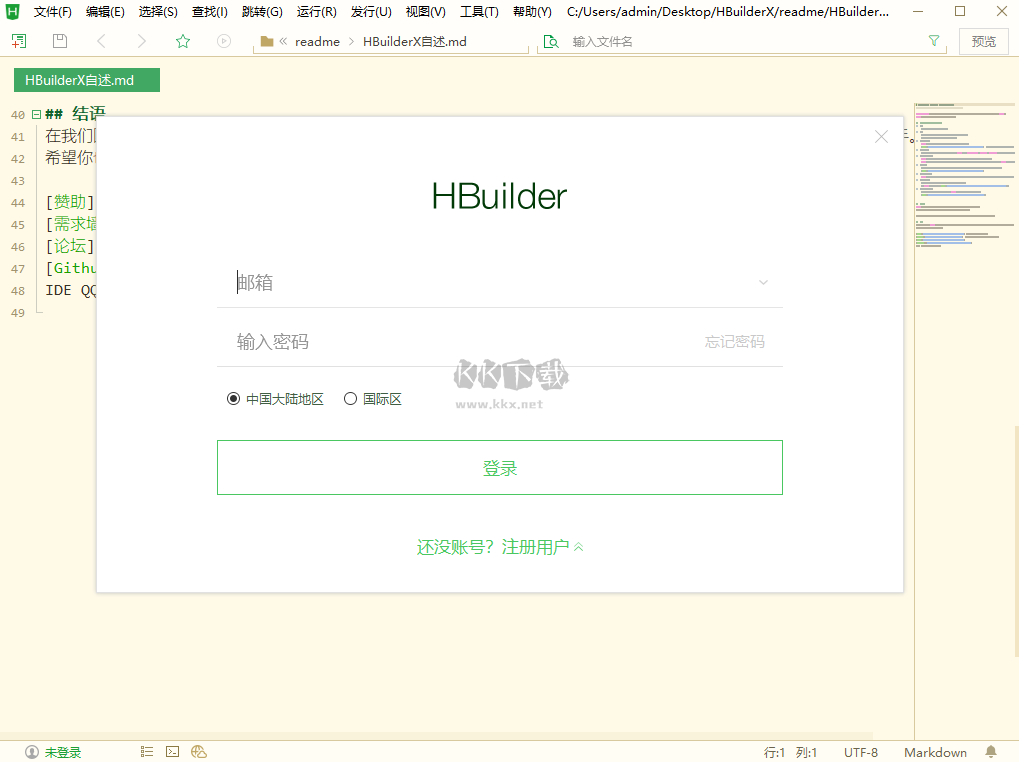Screen dimensions: 1019x762
Task: Click the HBuilderX logo icon in title bar
Action: click(12, 12)
